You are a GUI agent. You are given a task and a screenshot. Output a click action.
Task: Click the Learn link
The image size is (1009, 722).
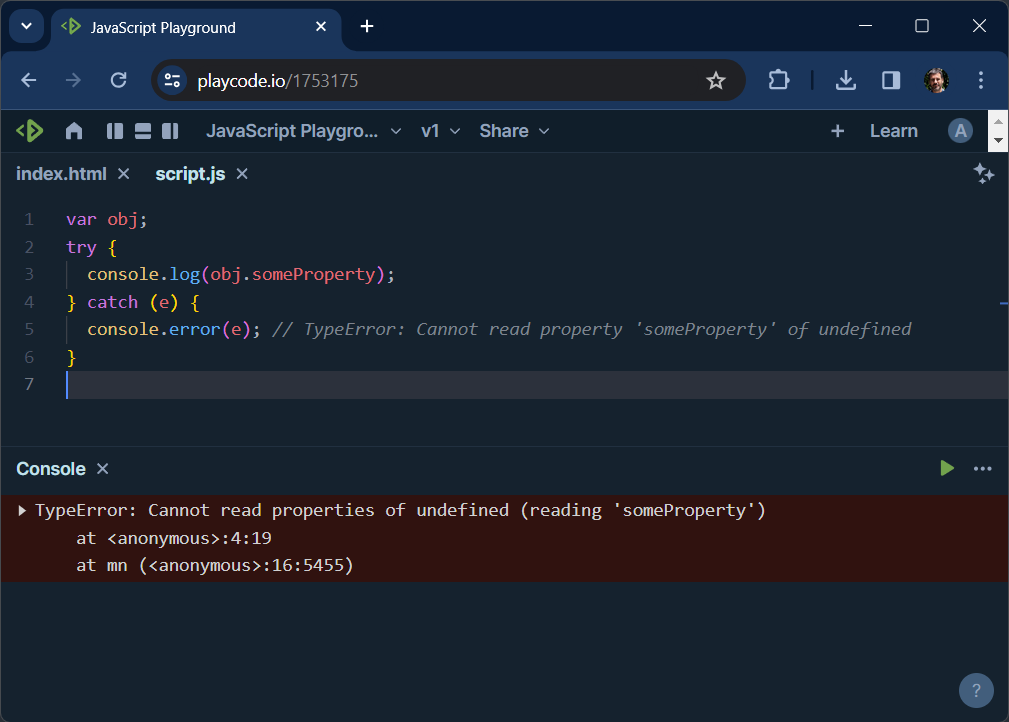pos(893,130)
